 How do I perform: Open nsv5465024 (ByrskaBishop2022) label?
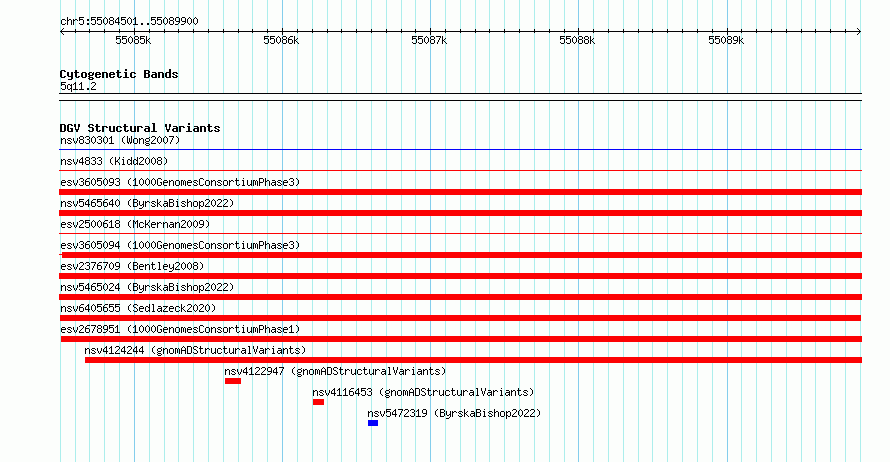(147, 287)
